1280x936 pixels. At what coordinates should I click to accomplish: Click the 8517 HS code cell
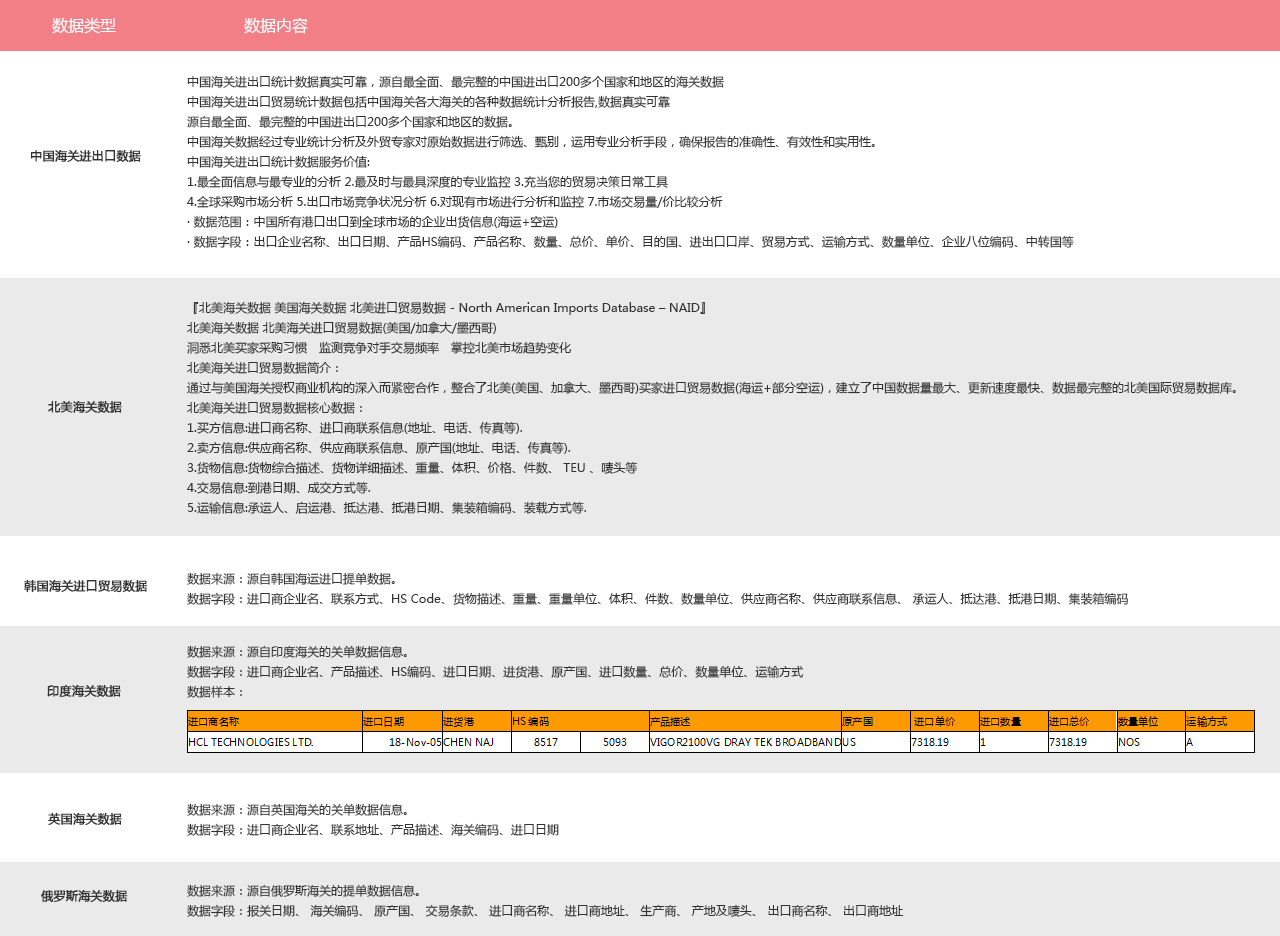tap(546, 742)
